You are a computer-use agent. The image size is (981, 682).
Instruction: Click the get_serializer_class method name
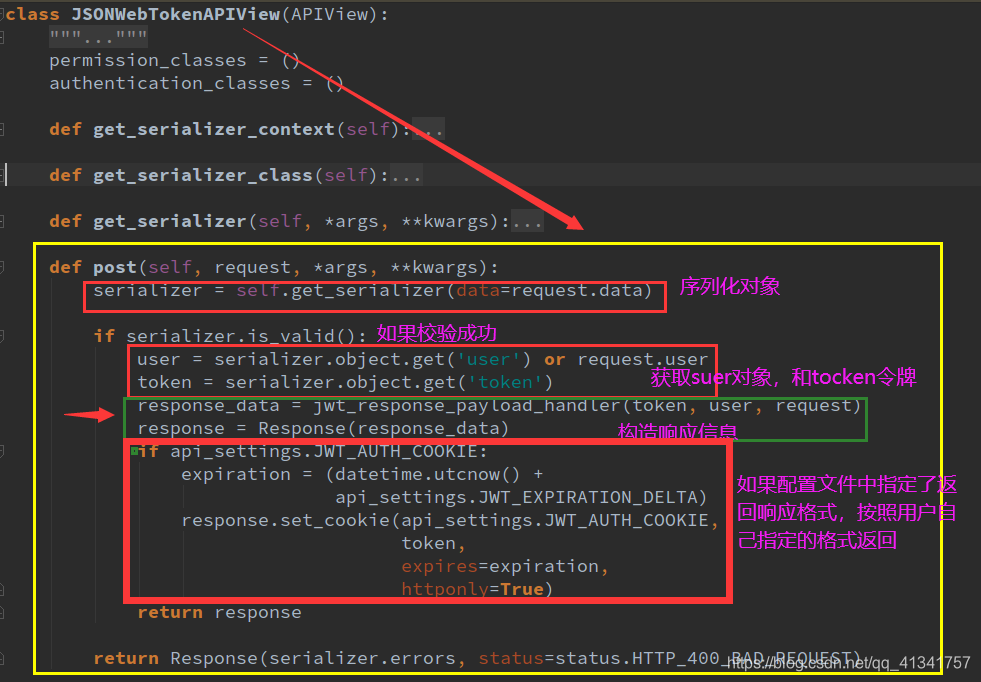[203, 175]
